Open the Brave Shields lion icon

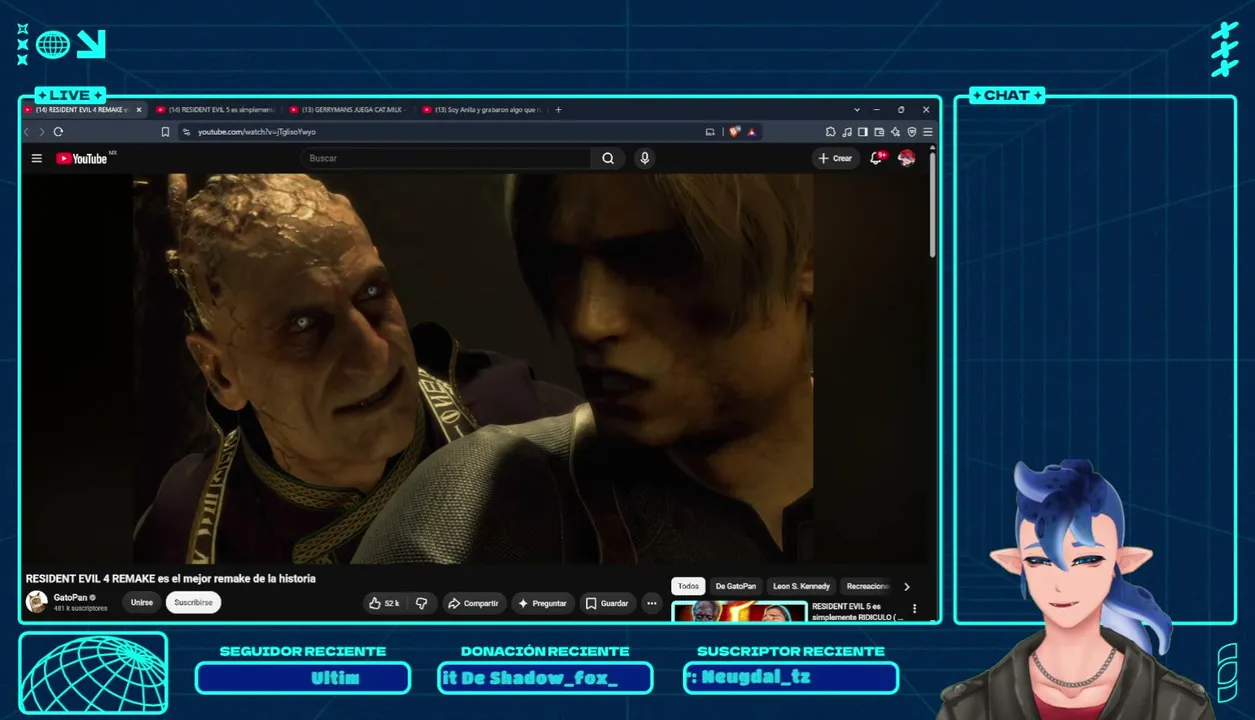(734, 131)
